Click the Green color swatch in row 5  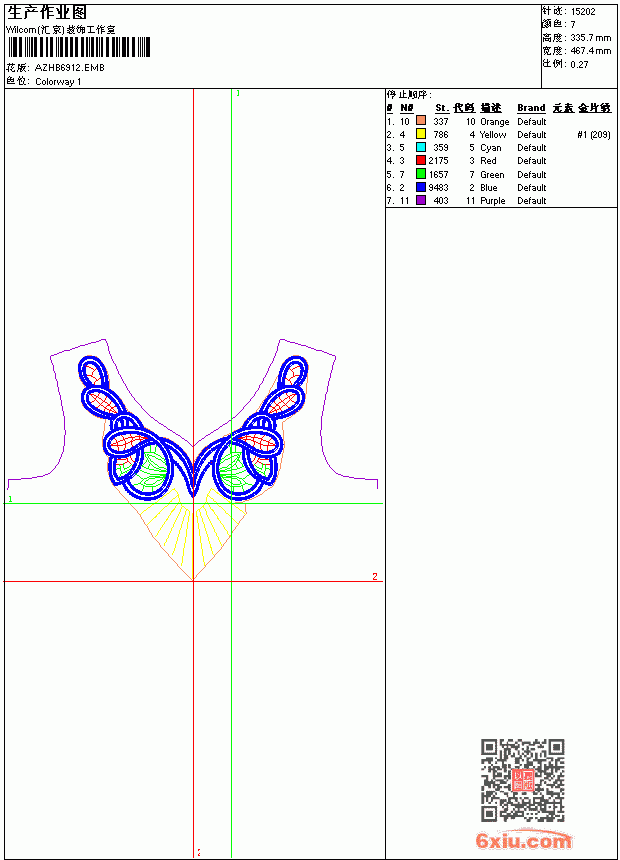coord(421,174)
